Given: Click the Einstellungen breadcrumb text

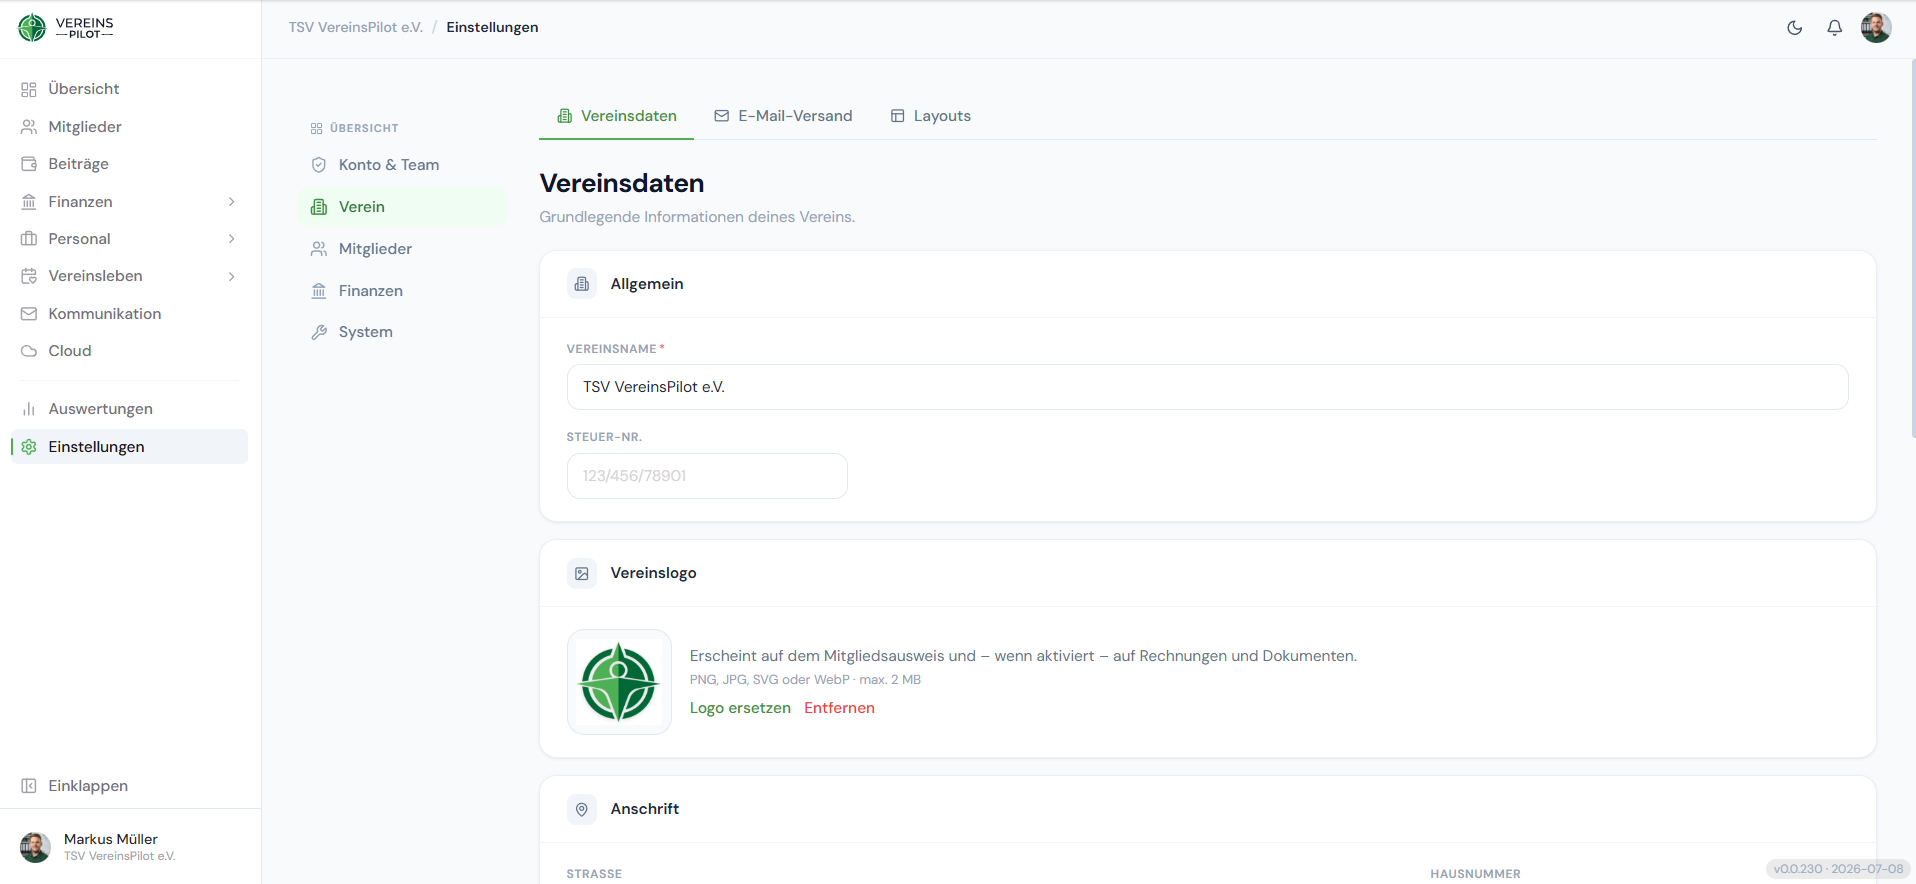Looking at the screenshot, I should 492,27.
